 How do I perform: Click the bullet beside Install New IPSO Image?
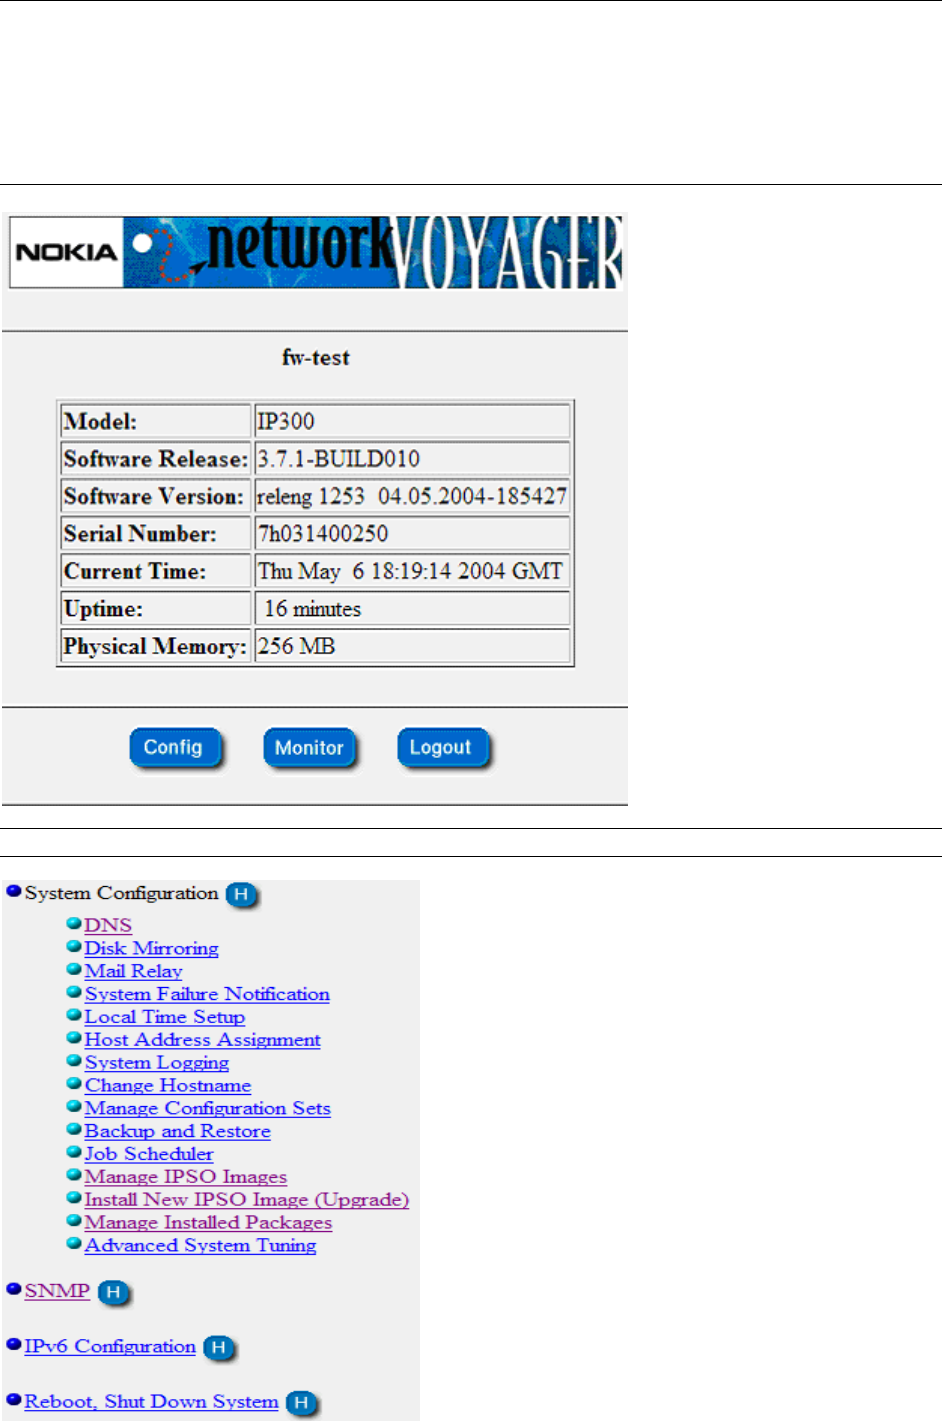coord(74,1198)
